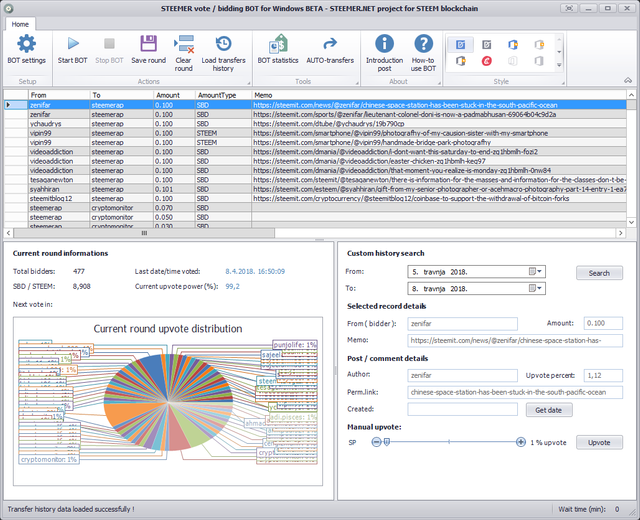Switch to the Home ribbon tab
640x520 pixels.
click(20, 24)
